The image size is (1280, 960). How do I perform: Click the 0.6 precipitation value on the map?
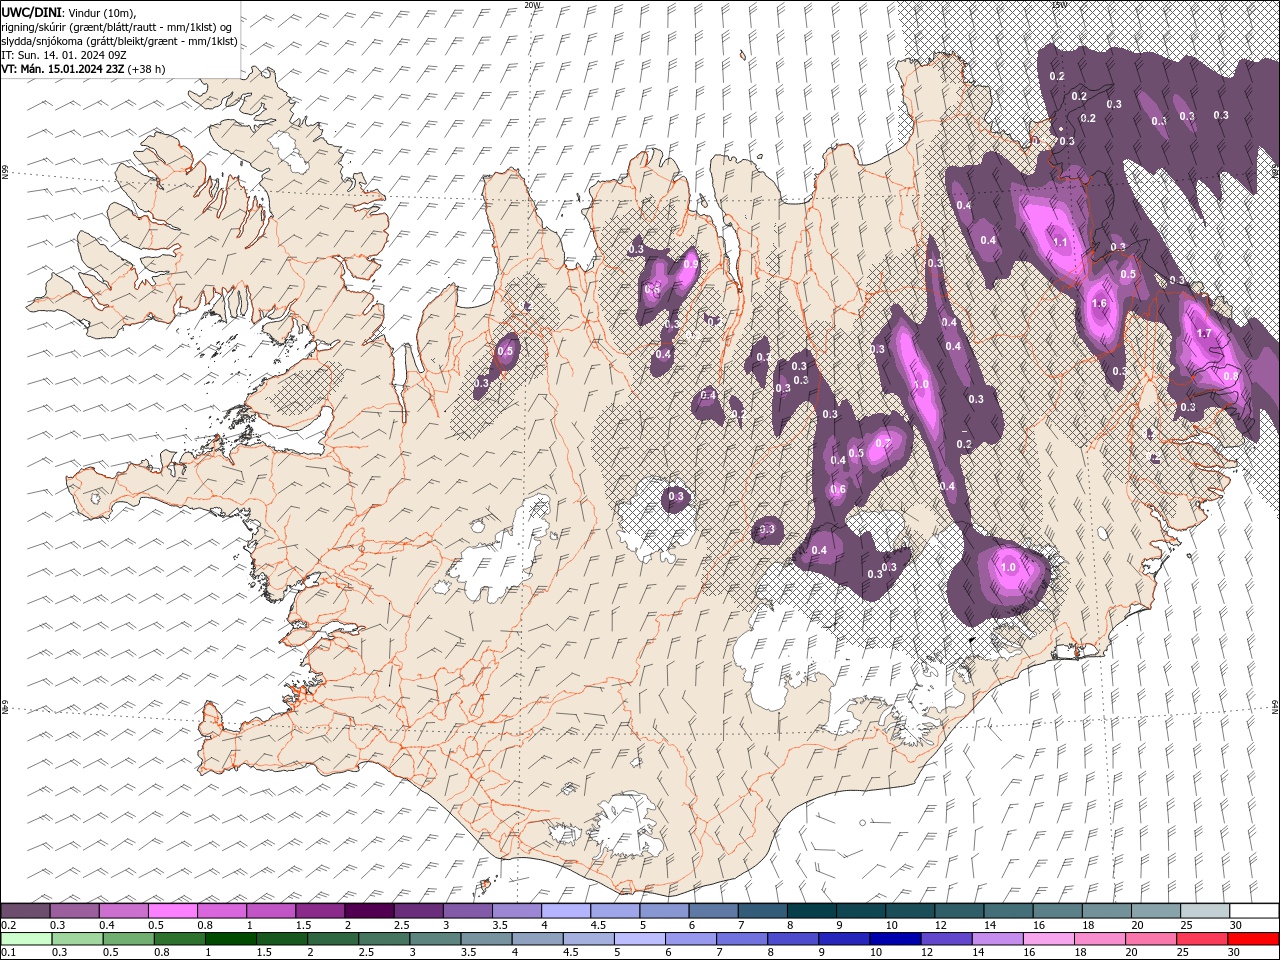click(838, 490)
